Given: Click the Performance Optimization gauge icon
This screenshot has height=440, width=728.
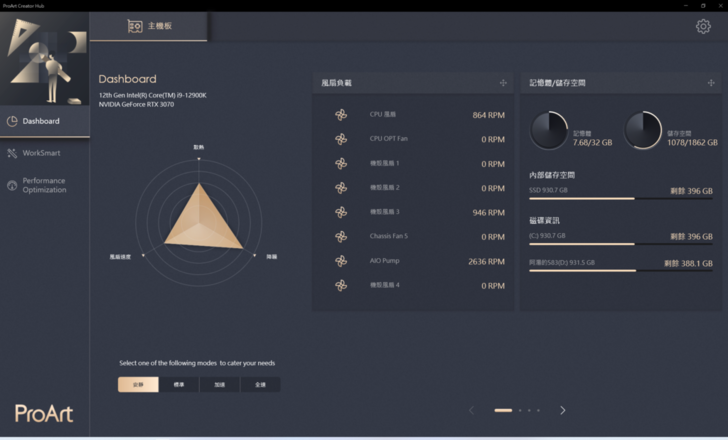Looking at the screenshot, I should 12,185.
